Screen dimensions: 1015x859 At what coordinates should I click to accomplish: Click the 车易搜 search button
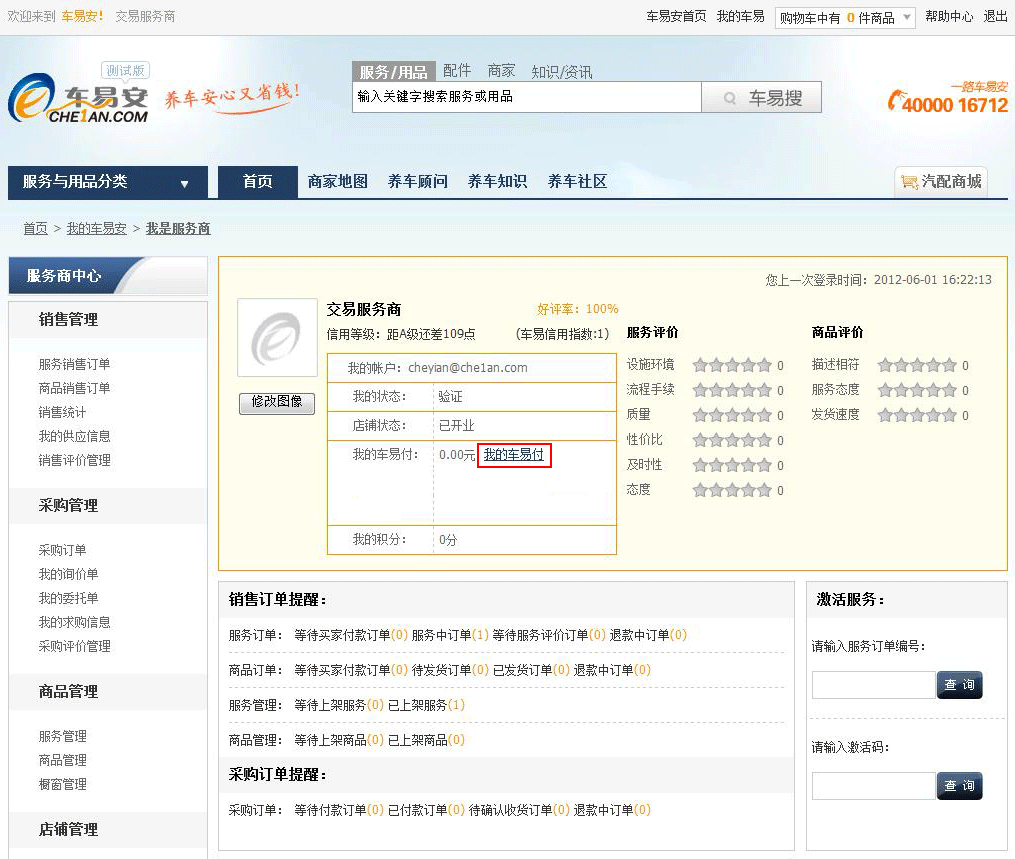tap(762, 98)
